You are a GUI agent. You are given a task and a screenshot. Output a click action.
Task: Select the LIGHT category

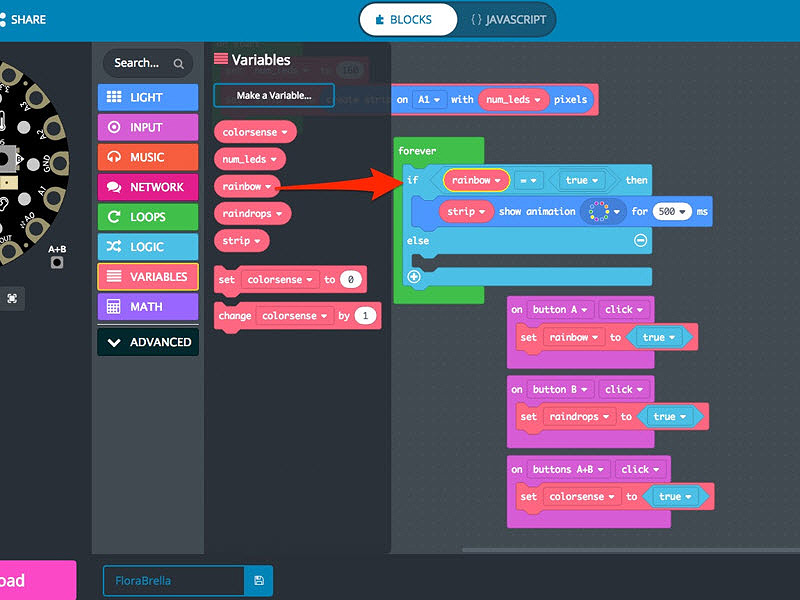147,97
